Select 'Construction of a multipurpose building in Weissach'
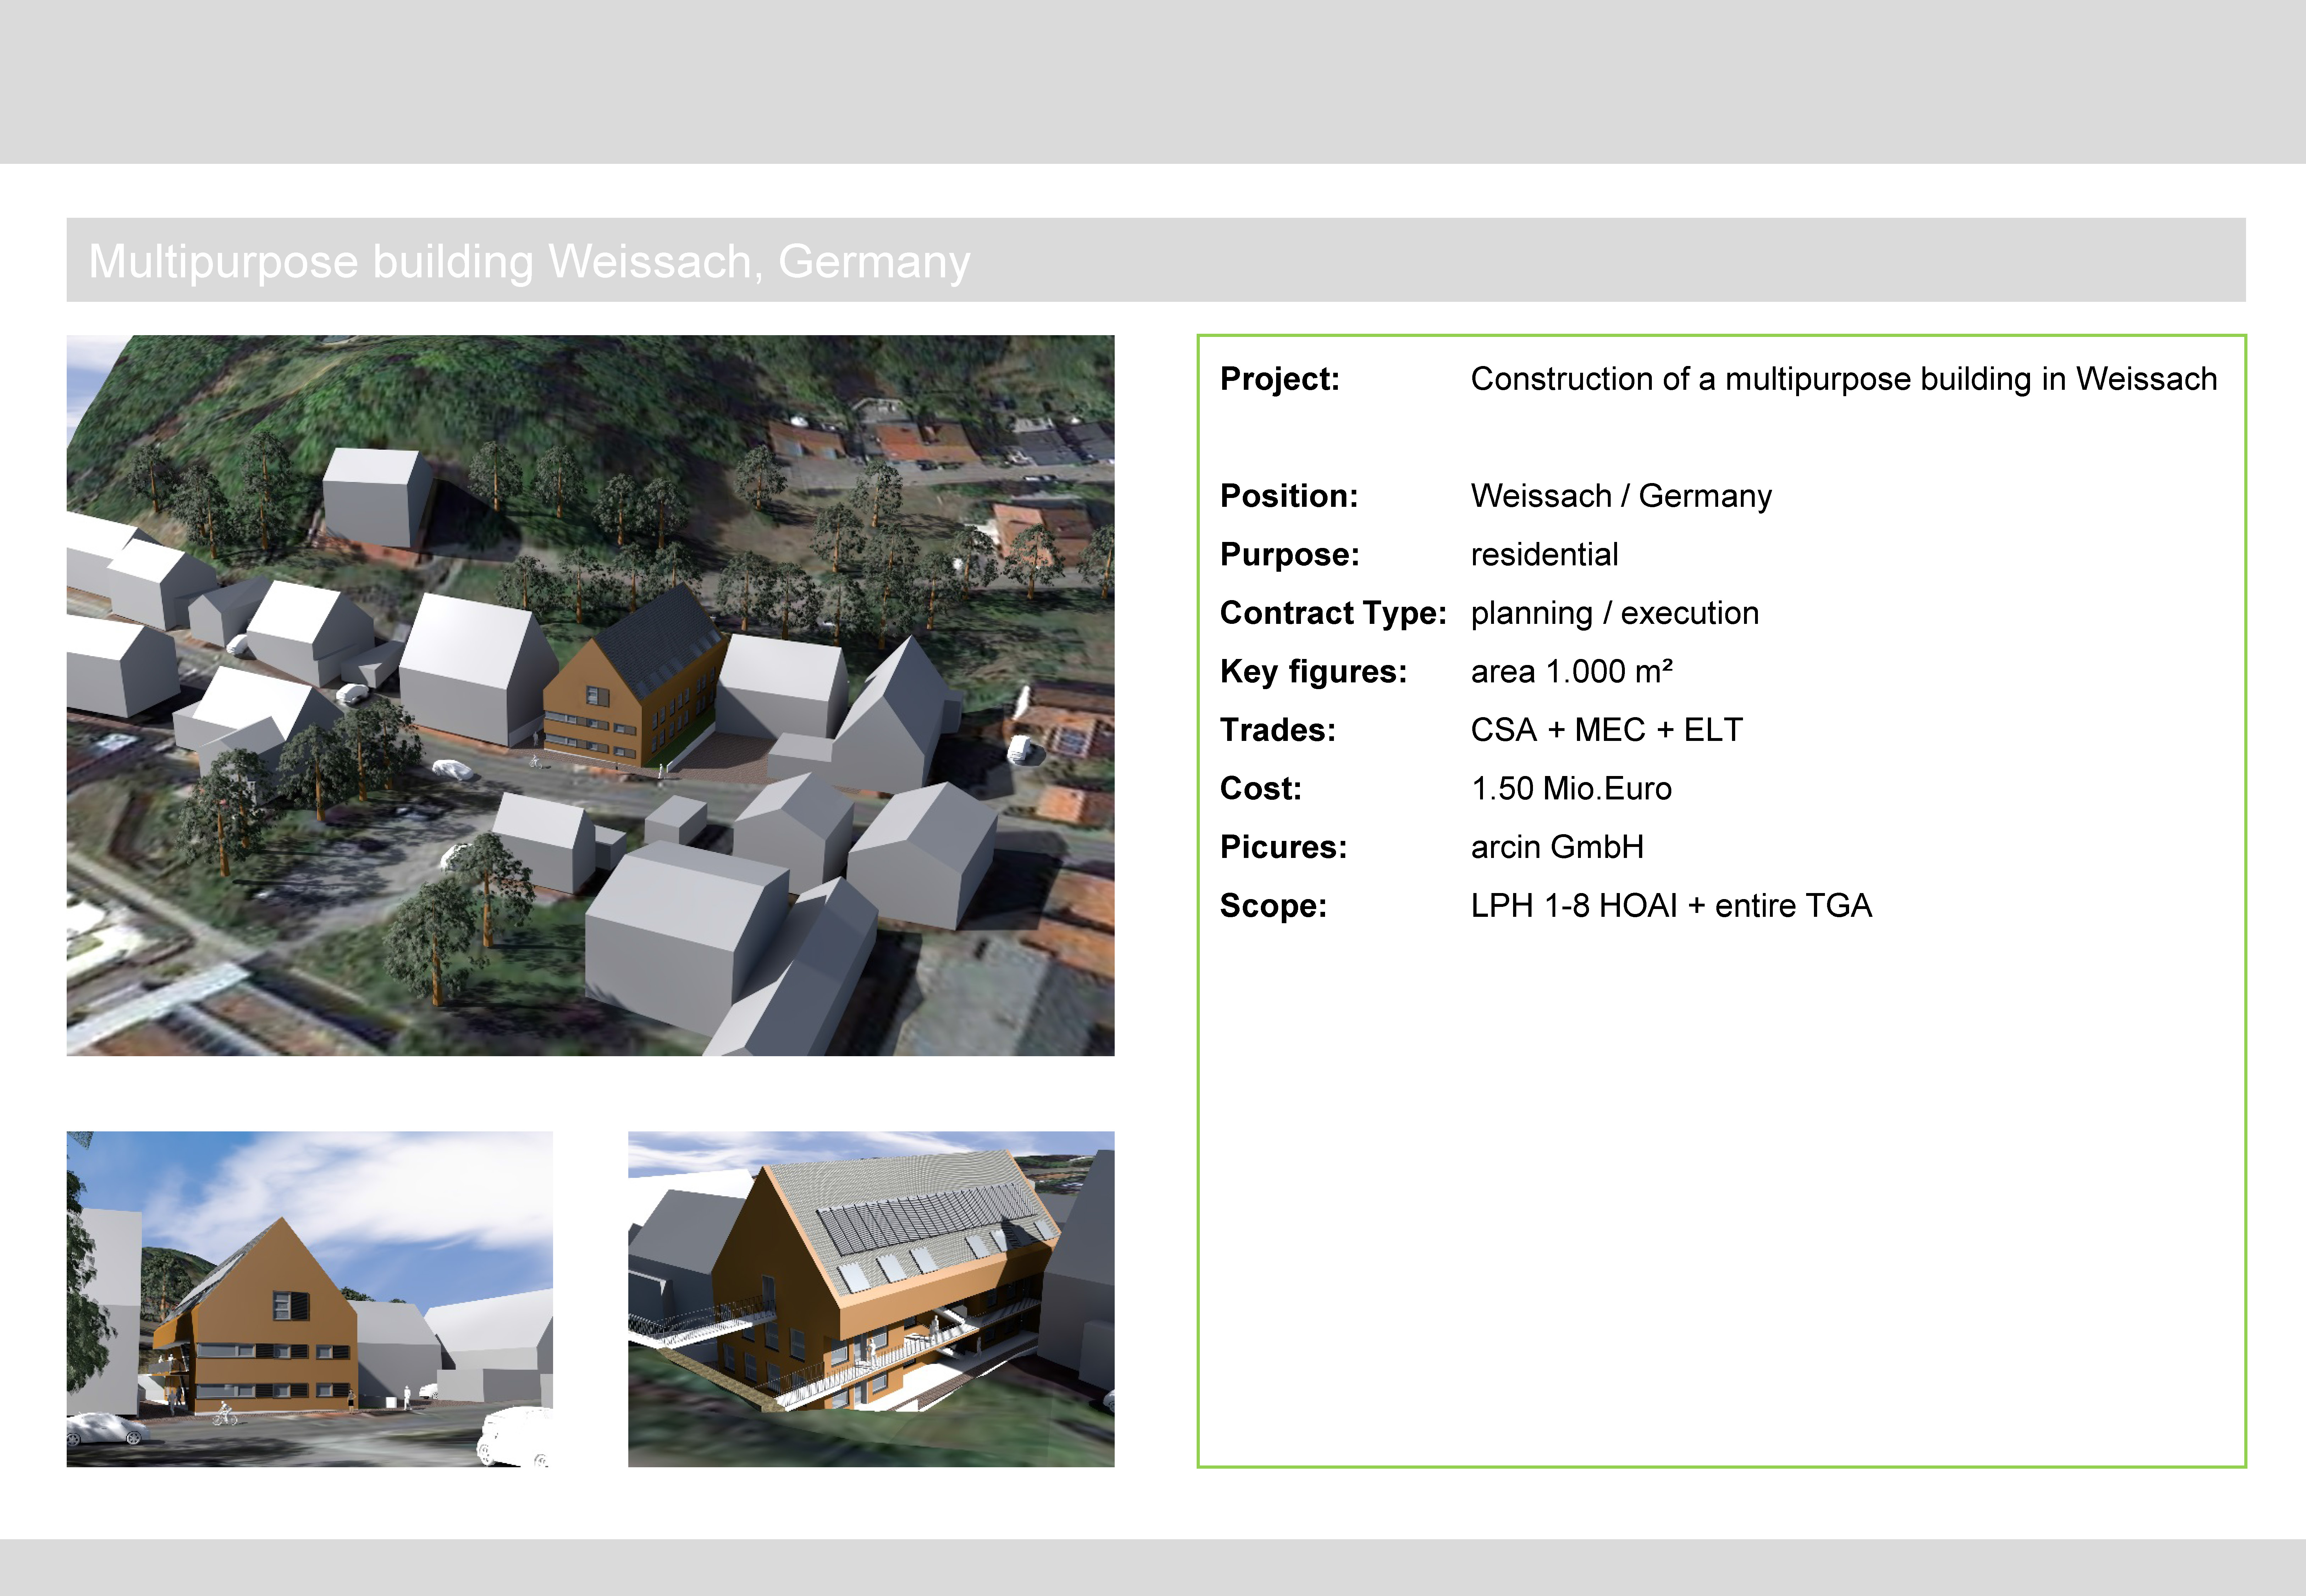 pyautogui.click(x=1844, y=379)
